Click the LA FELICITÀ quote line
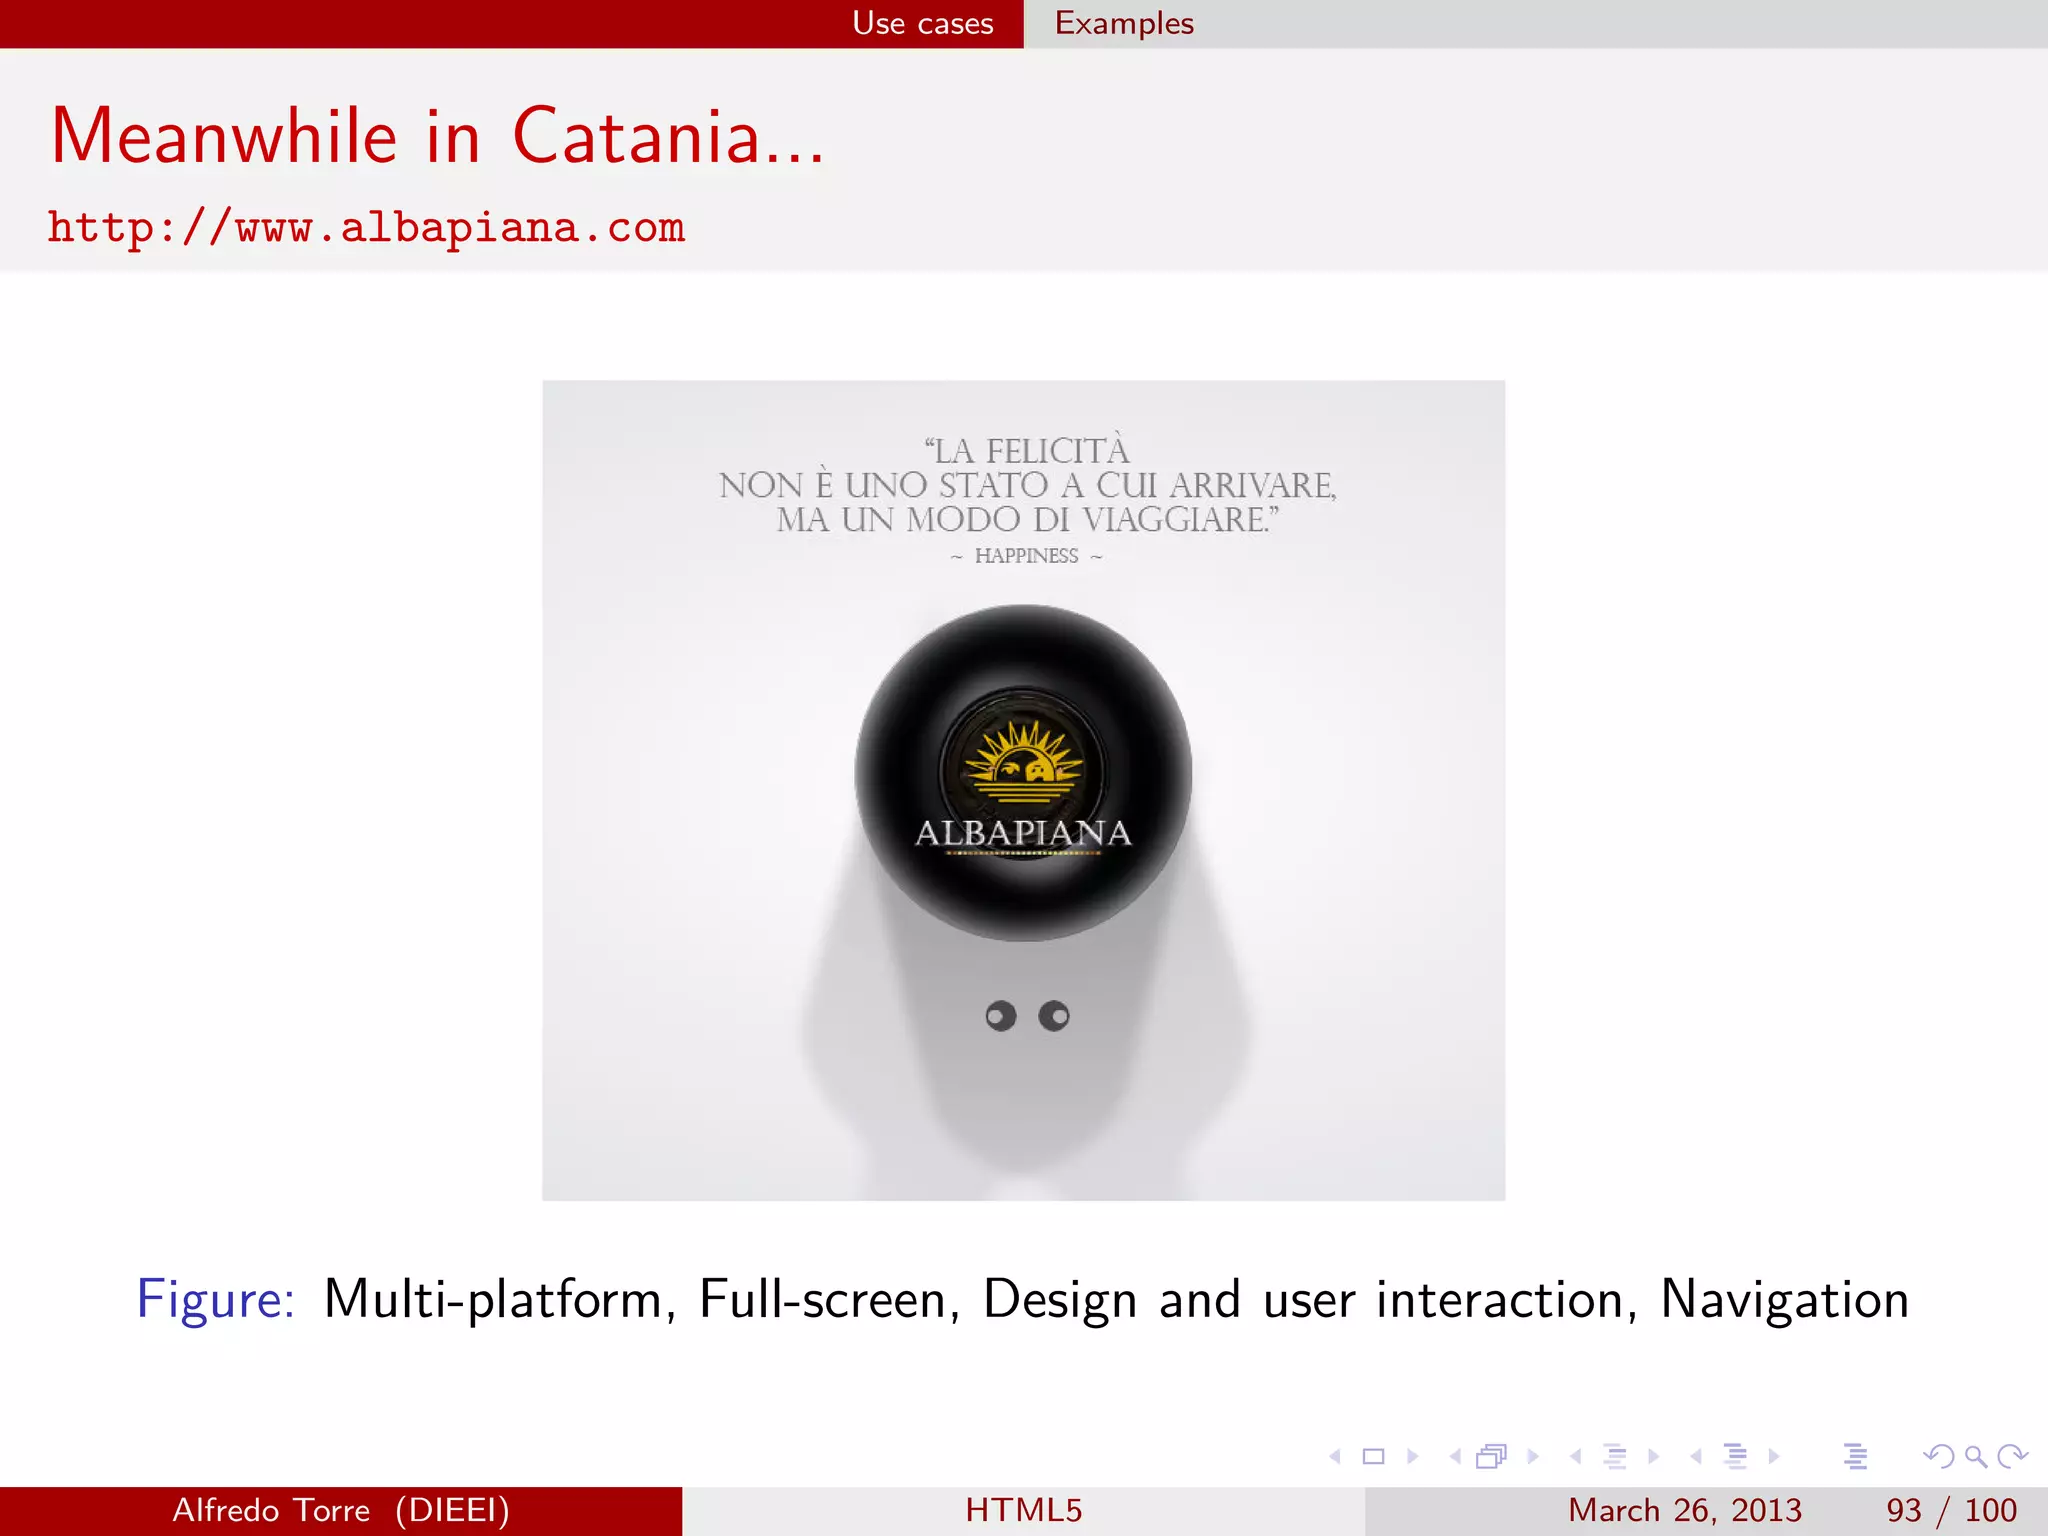This screenshot has width=2048, height=1536. pyautogui.click(x=1027, y=450)
